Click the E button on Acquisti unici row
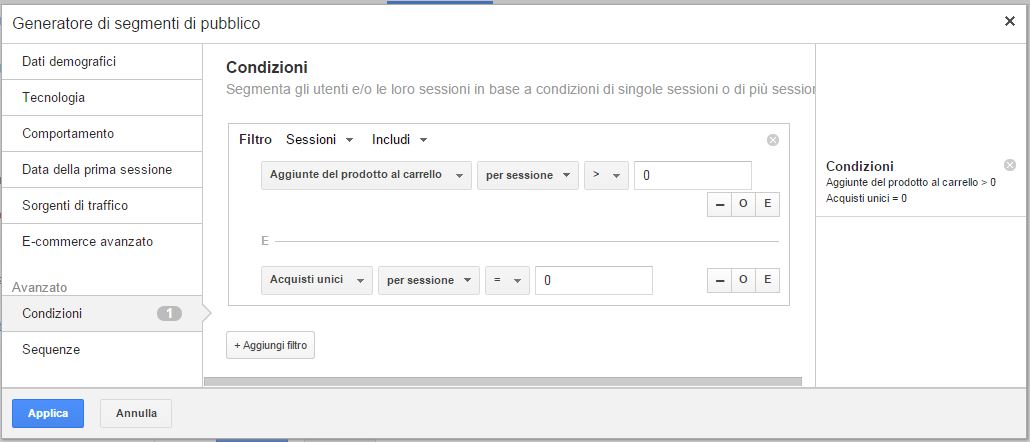The image size is (1030, 442). 767,280
